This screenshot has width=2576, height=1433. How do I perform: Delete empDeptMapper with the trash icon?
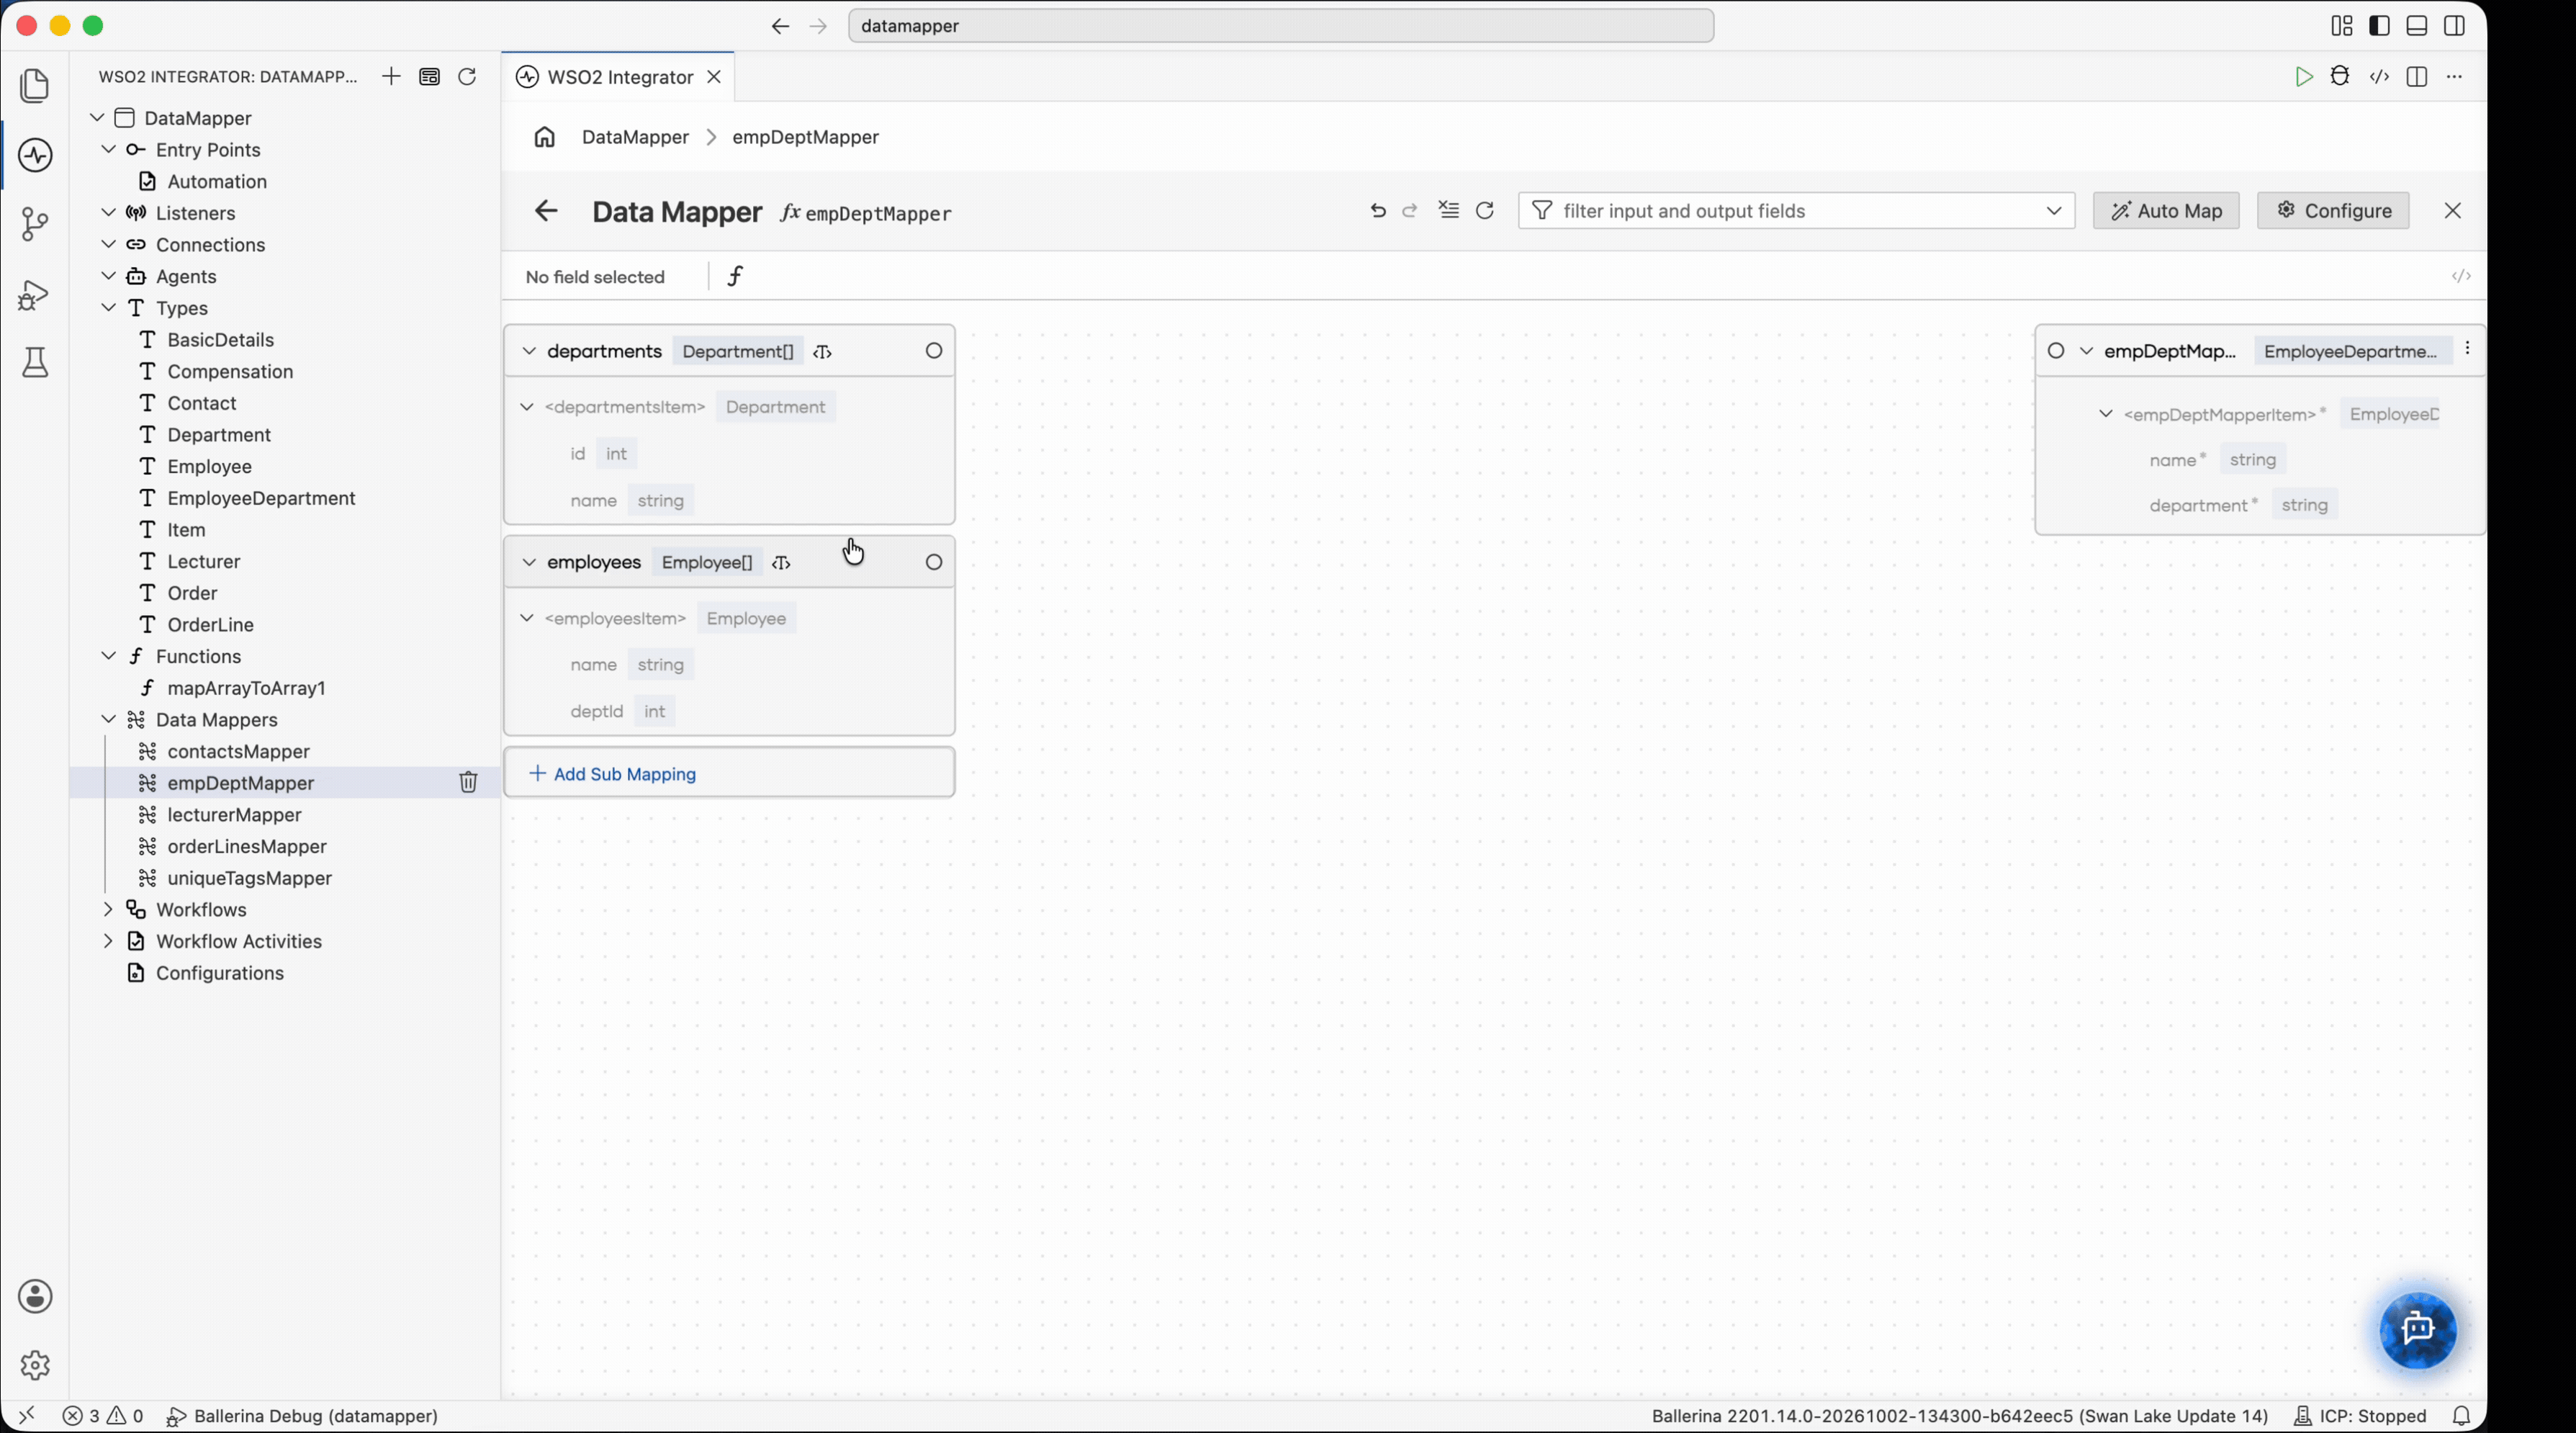tap(468, 782)
